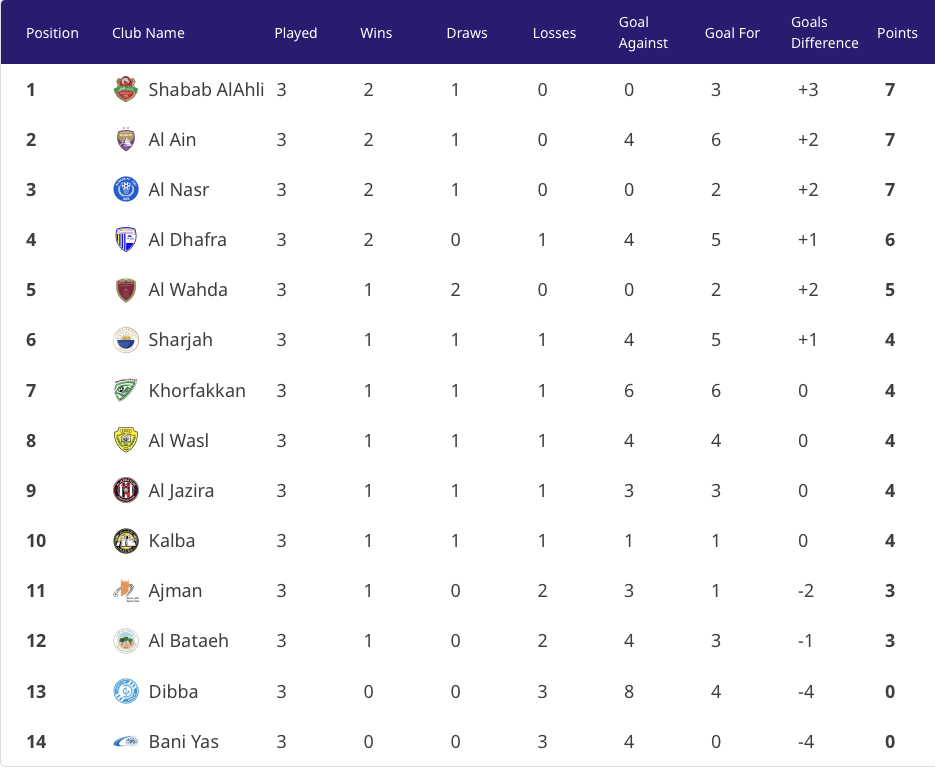Click the Al Ain club crest
The height and width of the screenshot is (769, 935).
[126, 139]
